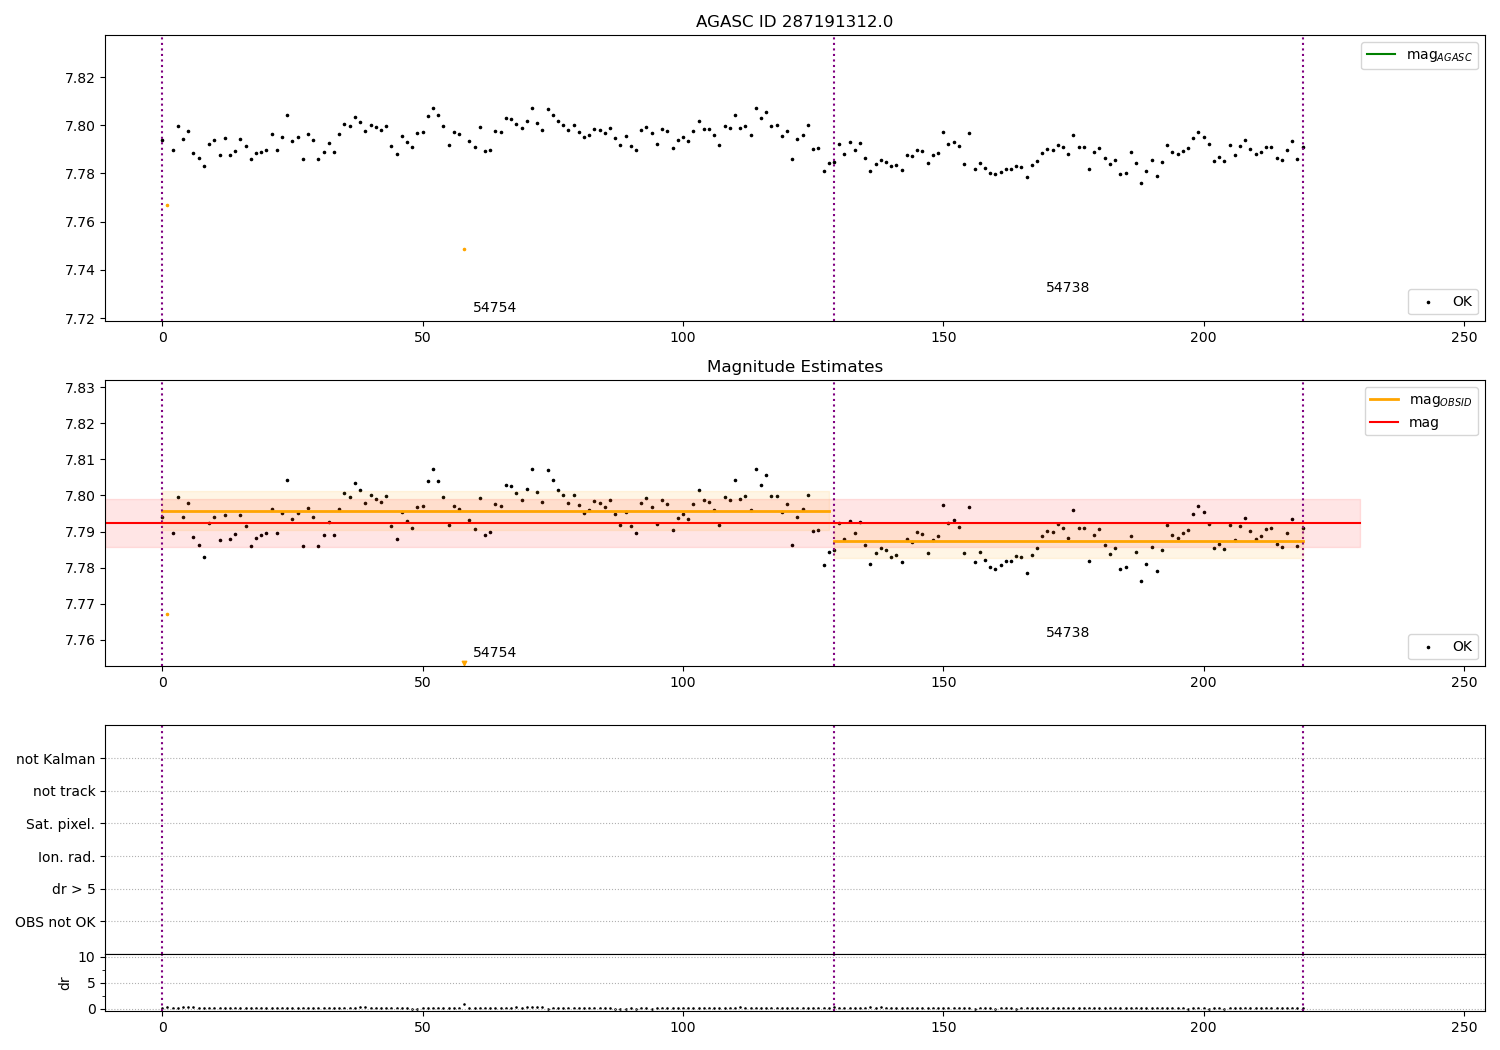Image resolution: width=1500 pixels, height=1050 pixels.
Task: Click the 200 x-axis tick under the dr plot
Action: [1204, 1028]
